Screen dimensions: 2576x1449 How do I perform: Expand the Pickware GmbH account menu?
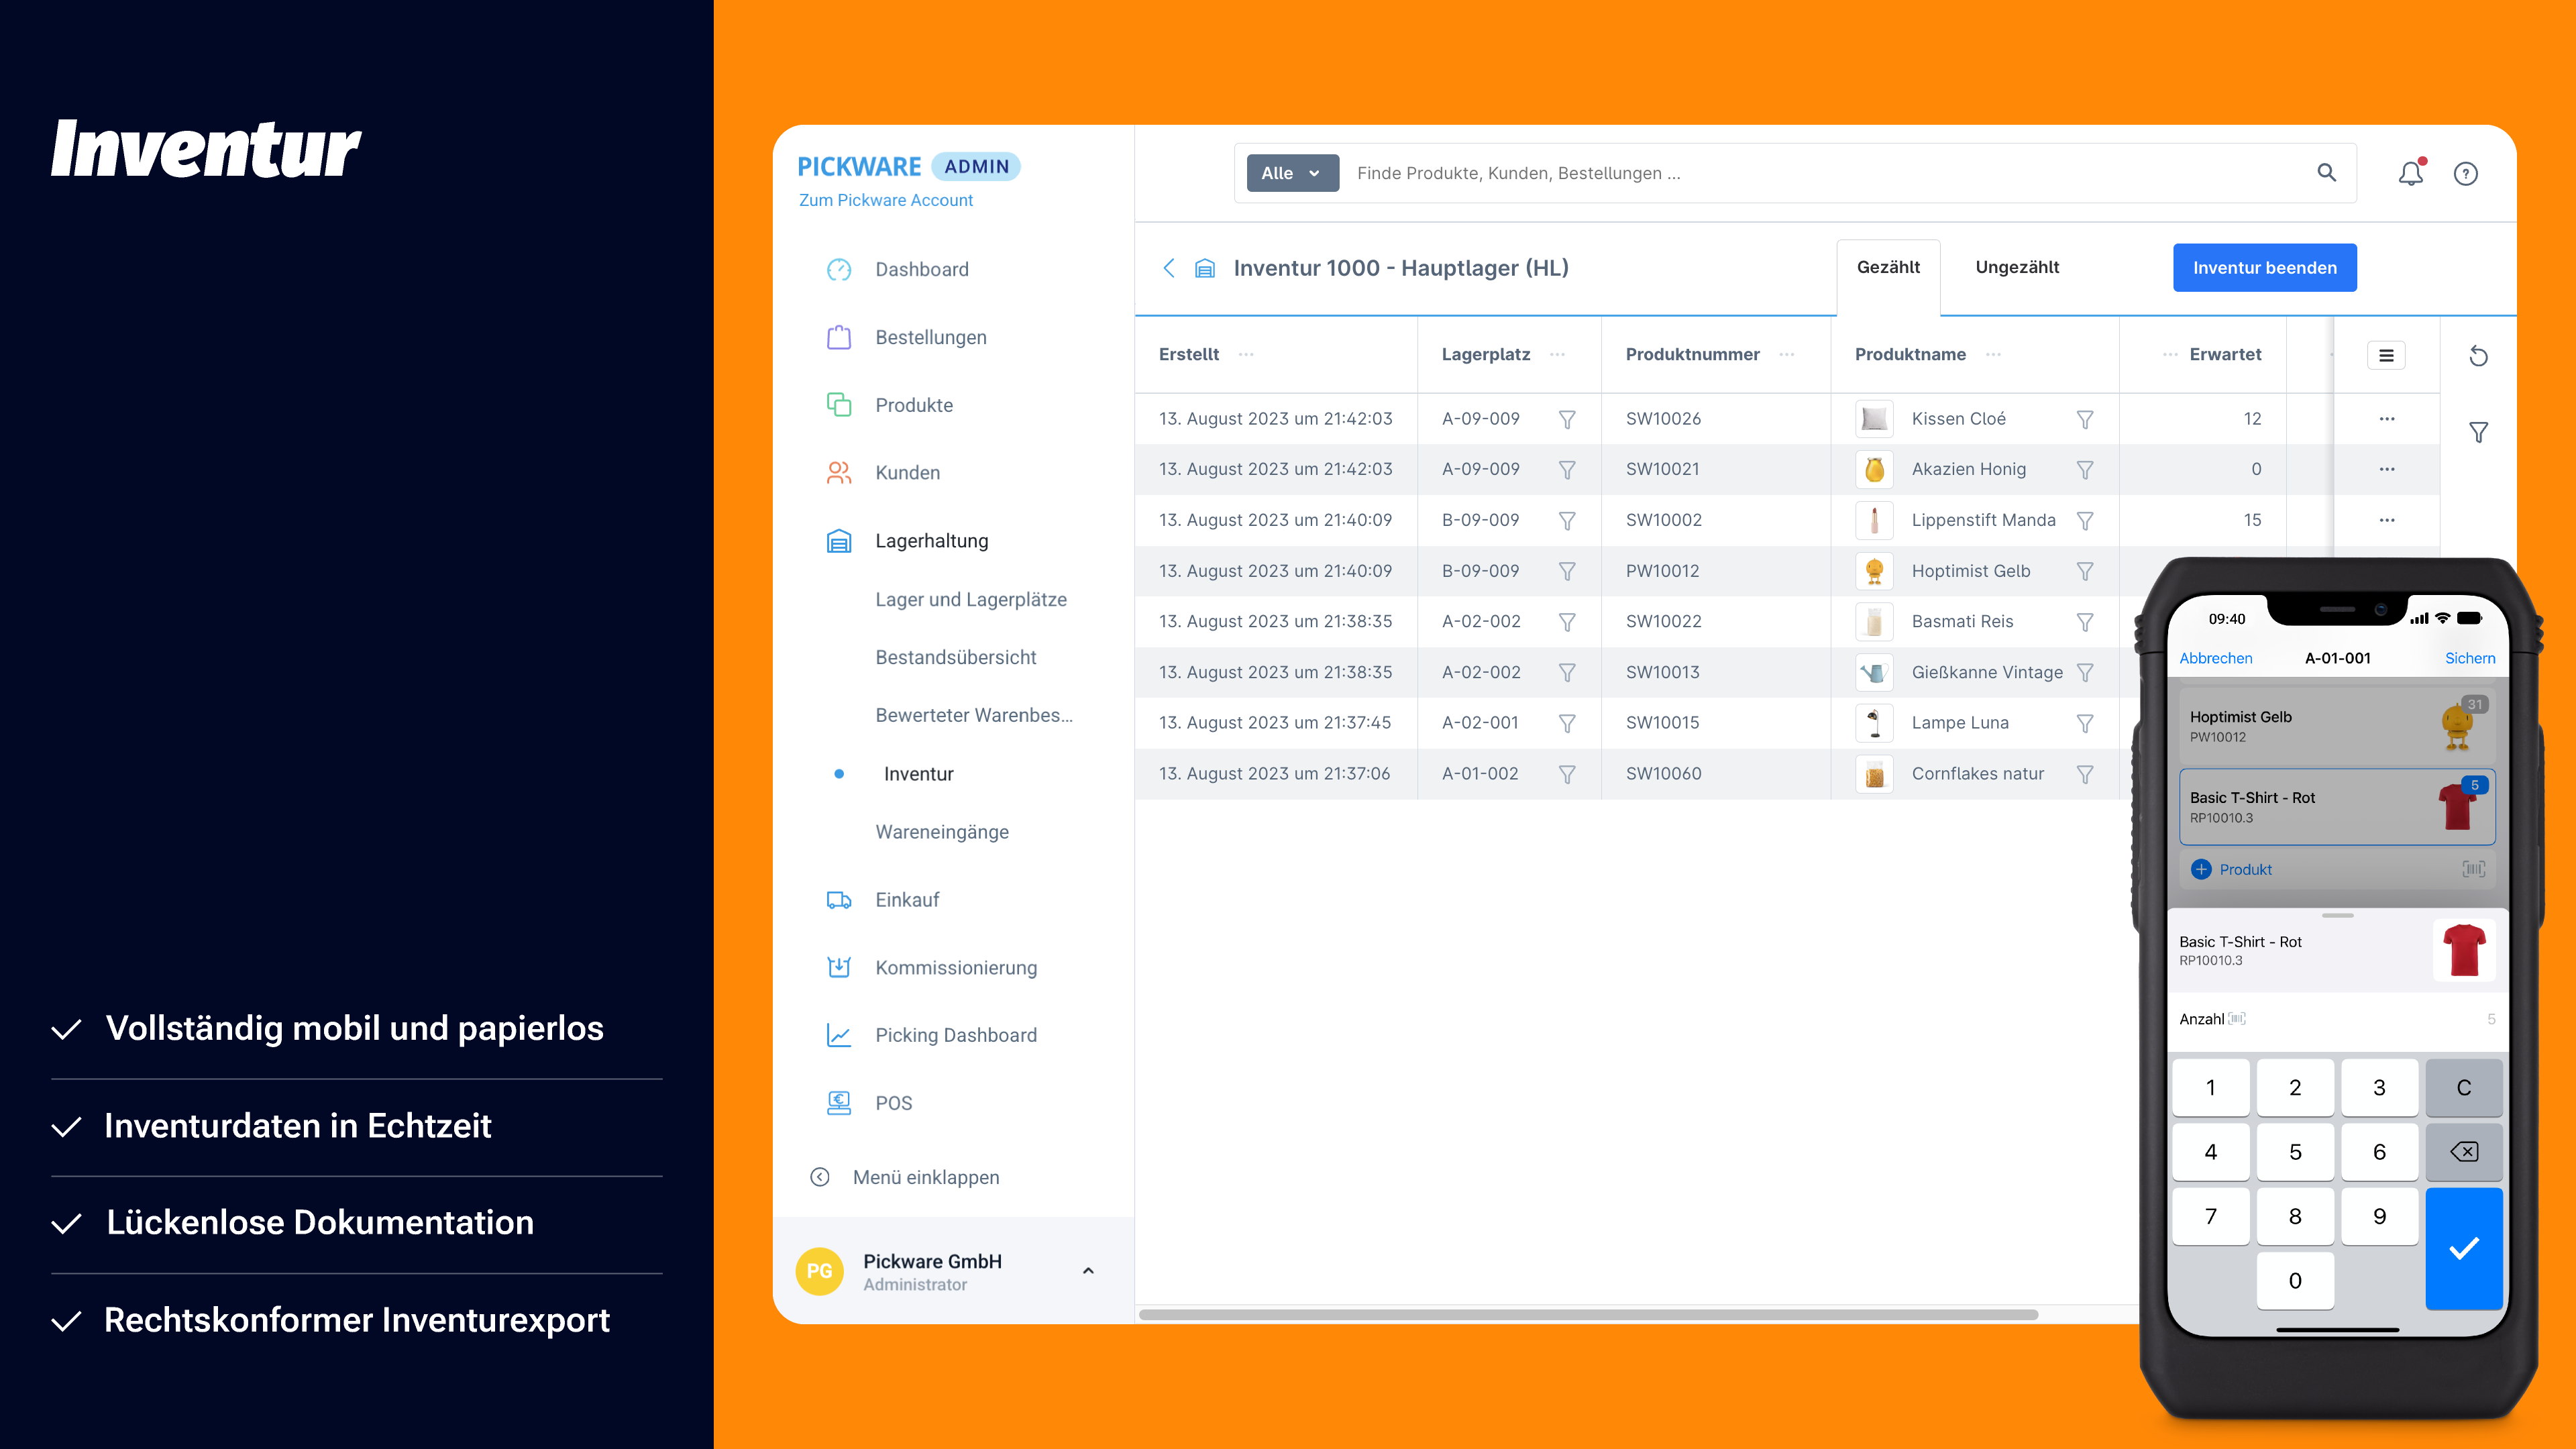click(1088, 1271)
